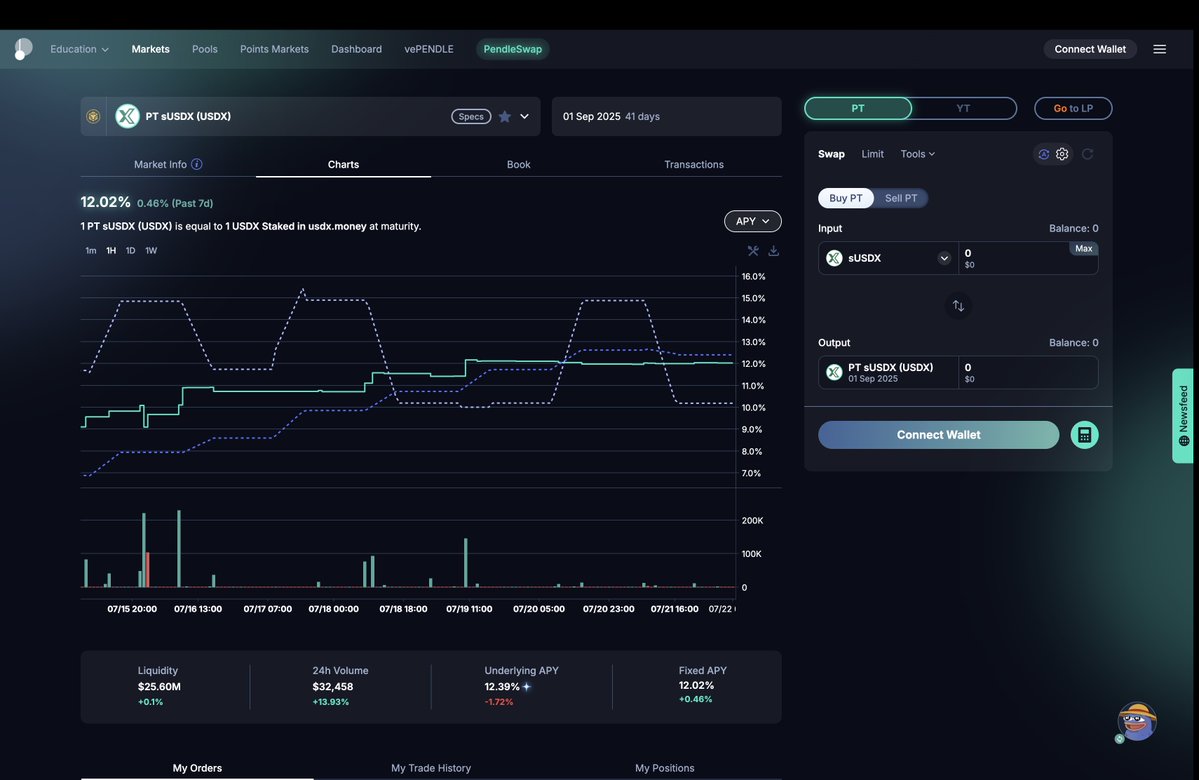Click the chain badge icon beside PT sUSDX
The width and height of the screenshot is (1199, 780).
coord(93,116)
